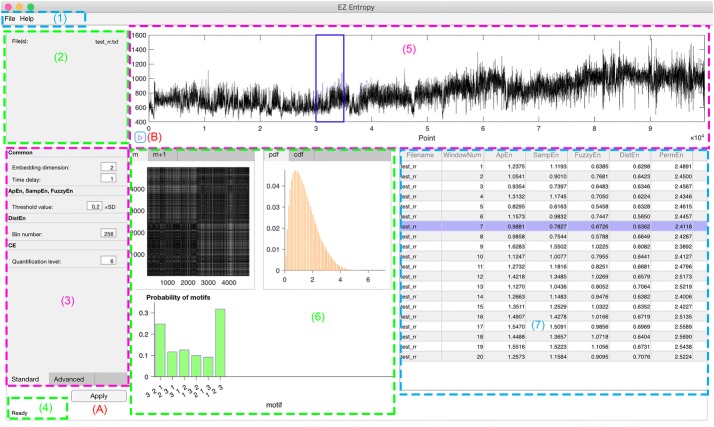This screenshot has height=427, width=714.
Task: Click the red close window button
Action: pos(8,7)
